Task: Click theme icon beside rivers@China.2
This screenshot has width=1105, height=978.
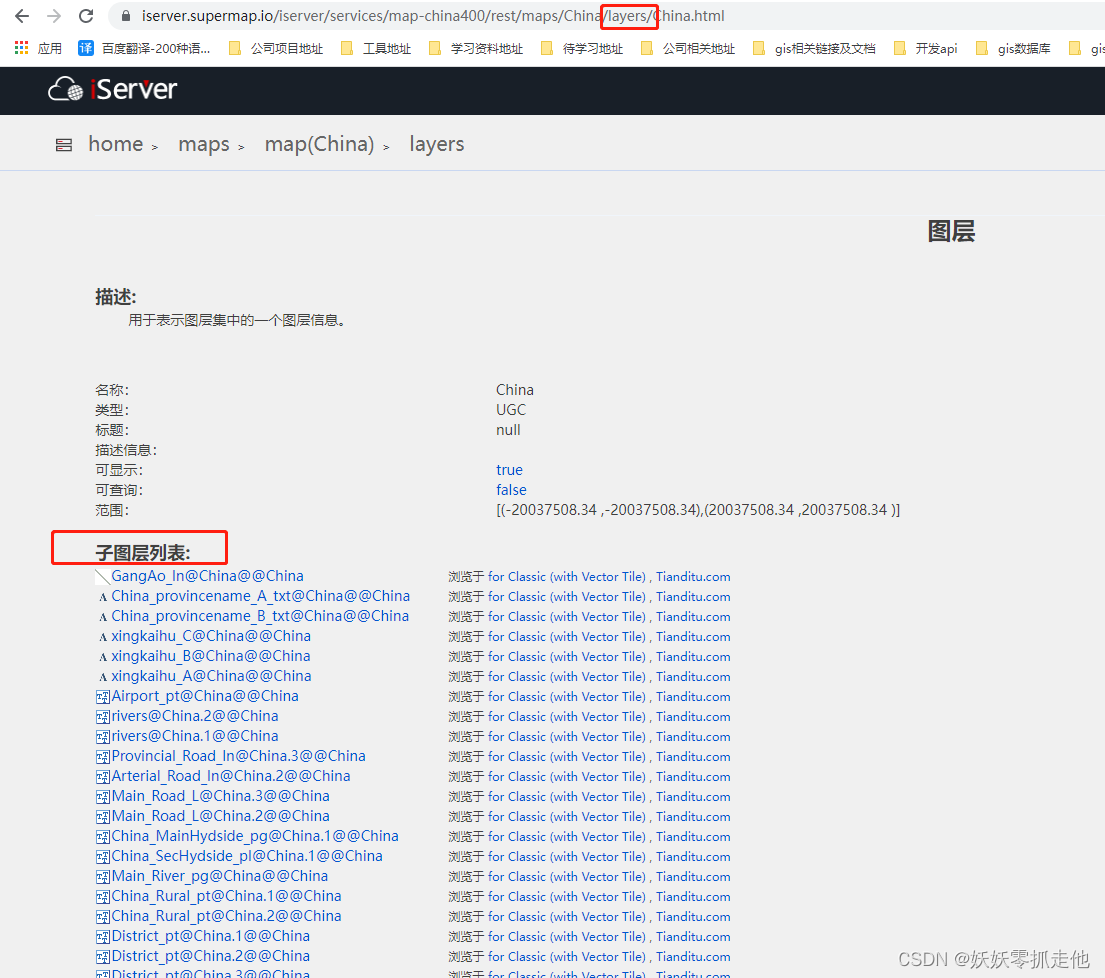Action: pos(103,717)
